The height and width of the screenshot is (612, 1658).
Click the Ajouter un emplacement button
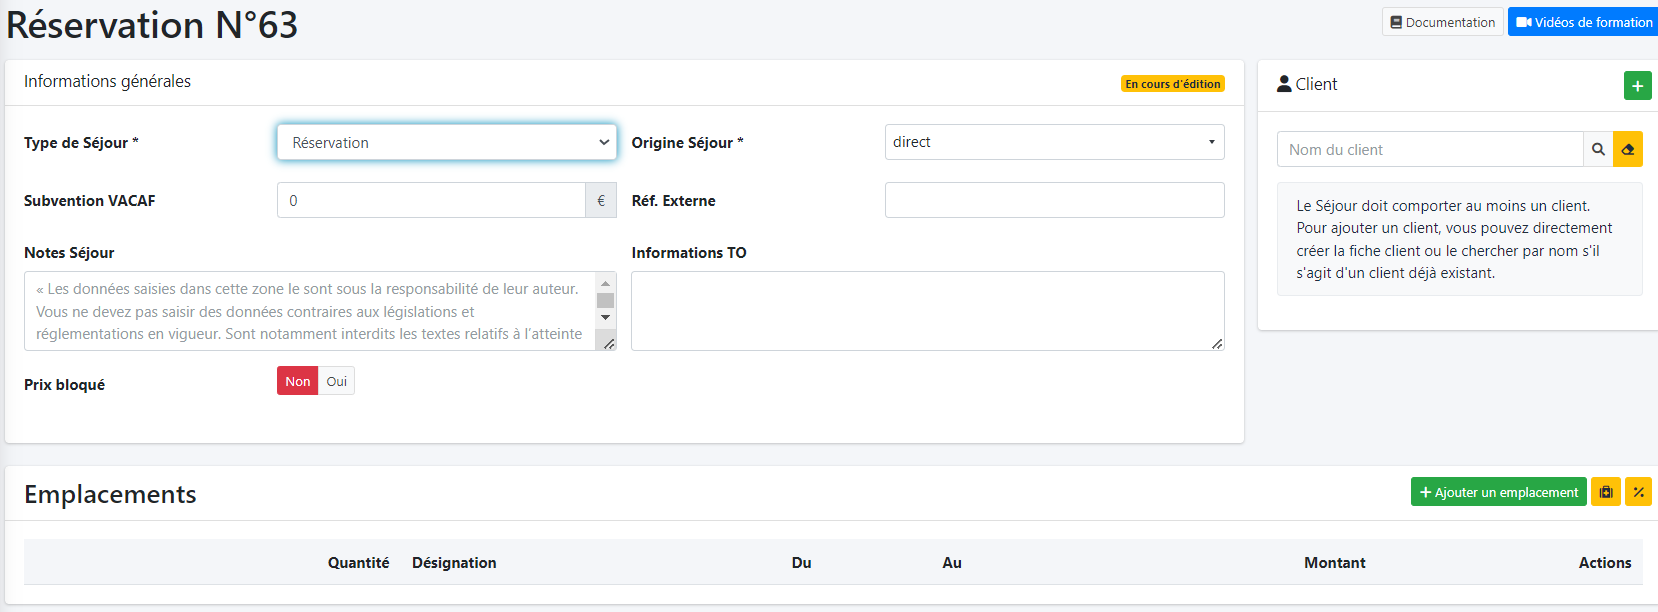pos(1498,492)
